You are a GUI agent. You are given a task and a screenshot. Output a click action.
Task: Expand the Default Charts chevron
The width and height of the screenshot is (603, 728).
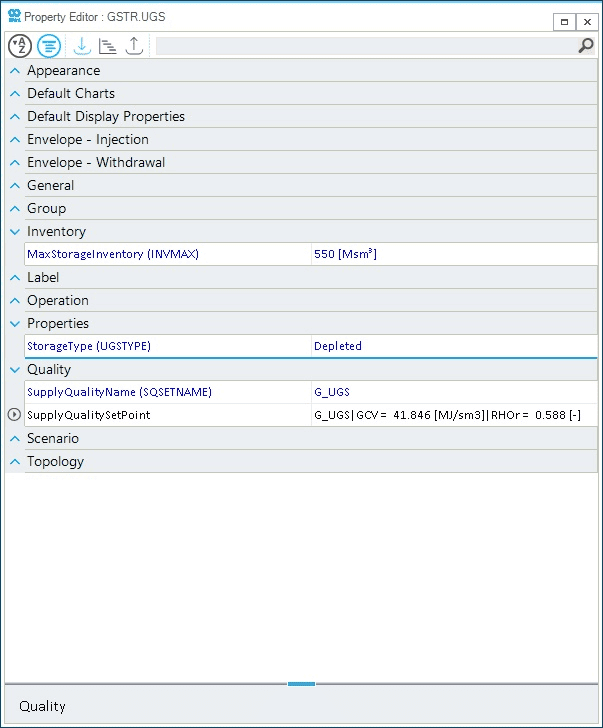tap(15, 93)
